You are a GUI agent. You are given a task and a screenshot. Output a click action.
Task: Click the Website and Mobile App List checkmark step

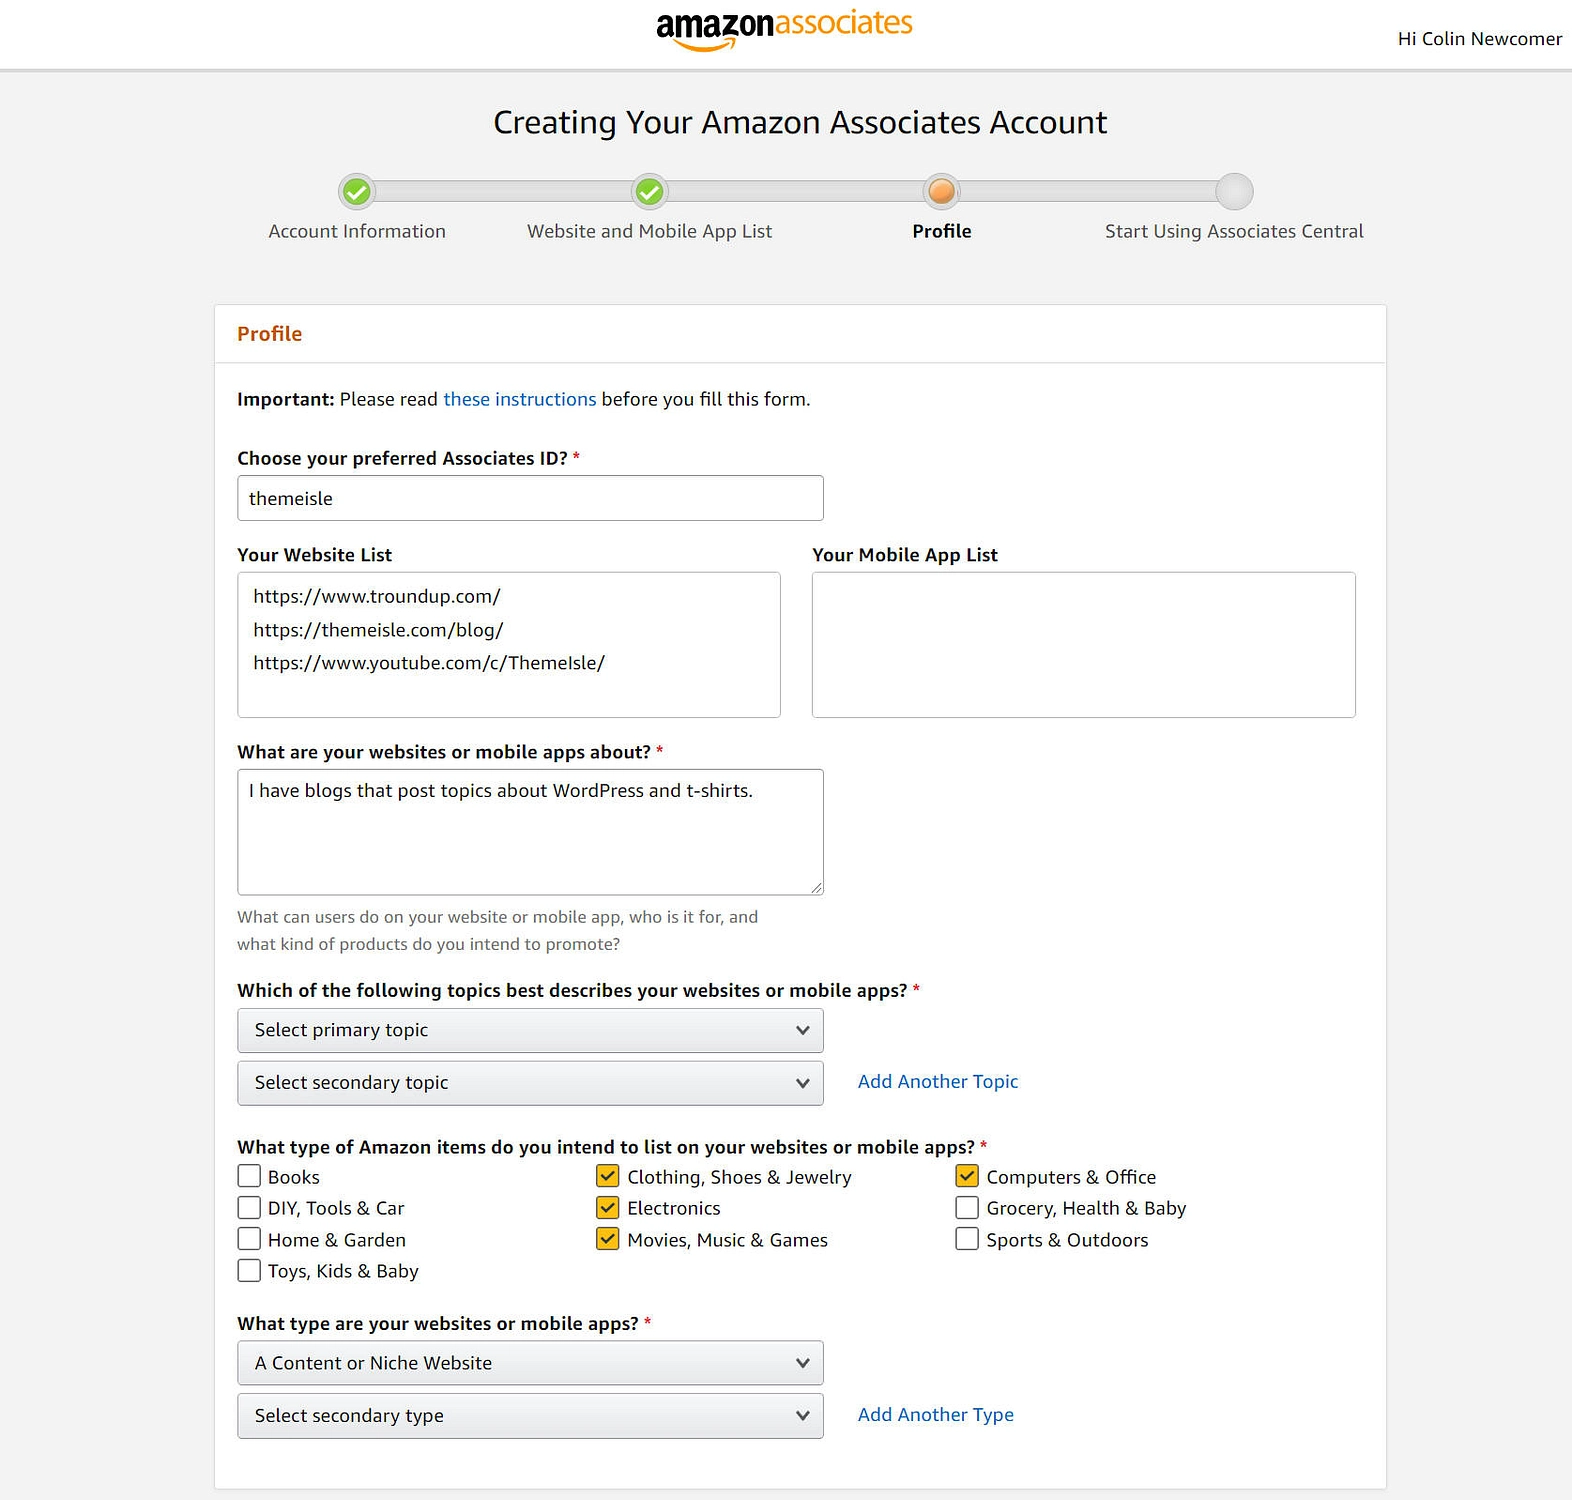click(x=650, y=191)
